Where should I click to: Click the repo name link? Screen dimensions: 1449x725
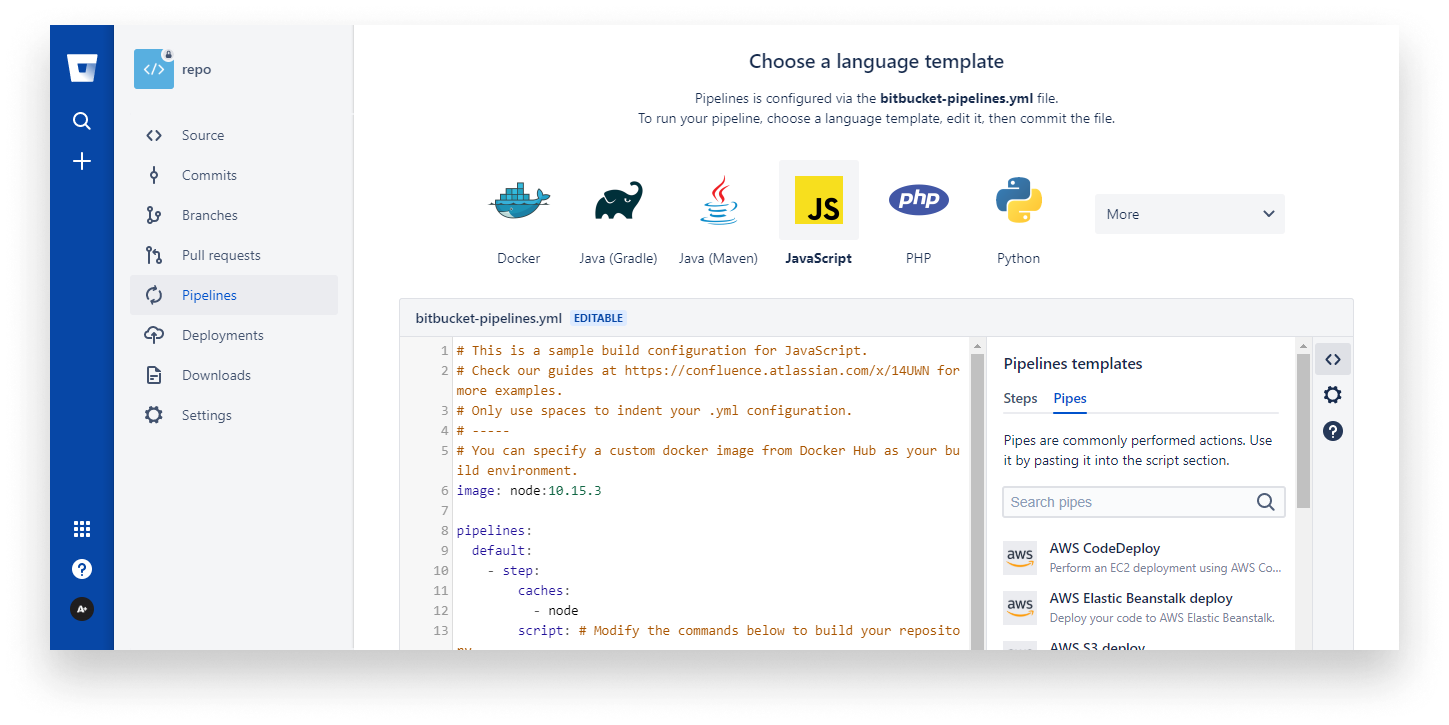coord(196,70)
